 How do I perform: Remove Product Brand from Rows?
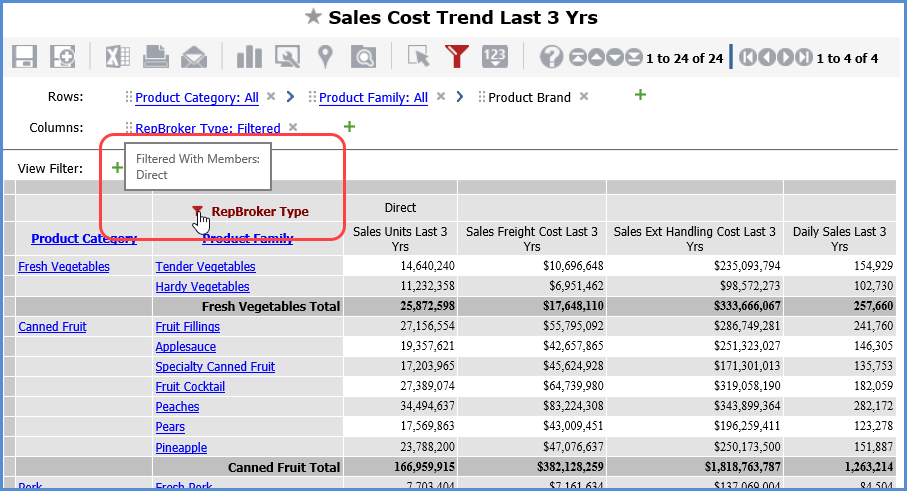(584, 97)
